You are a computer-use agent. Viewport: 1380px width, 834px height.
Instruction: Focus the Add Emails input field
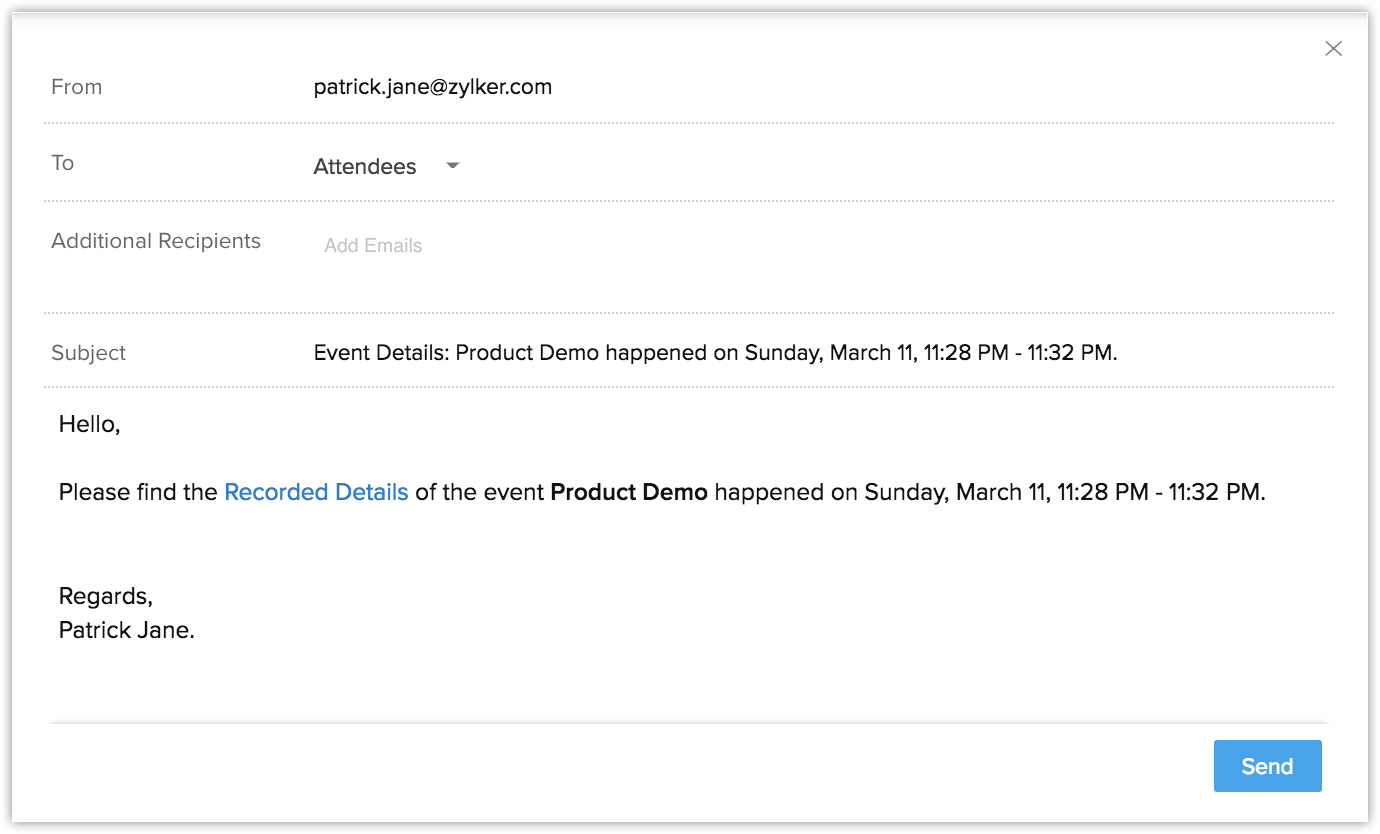(x=373, y=246)
